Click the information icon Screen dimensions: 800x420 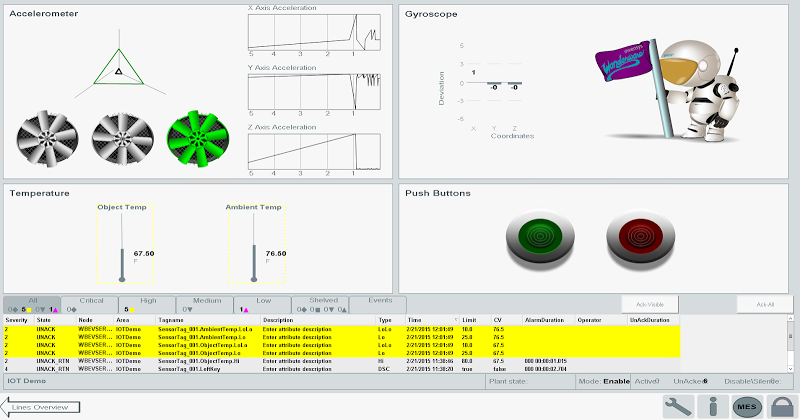(713, 407)
